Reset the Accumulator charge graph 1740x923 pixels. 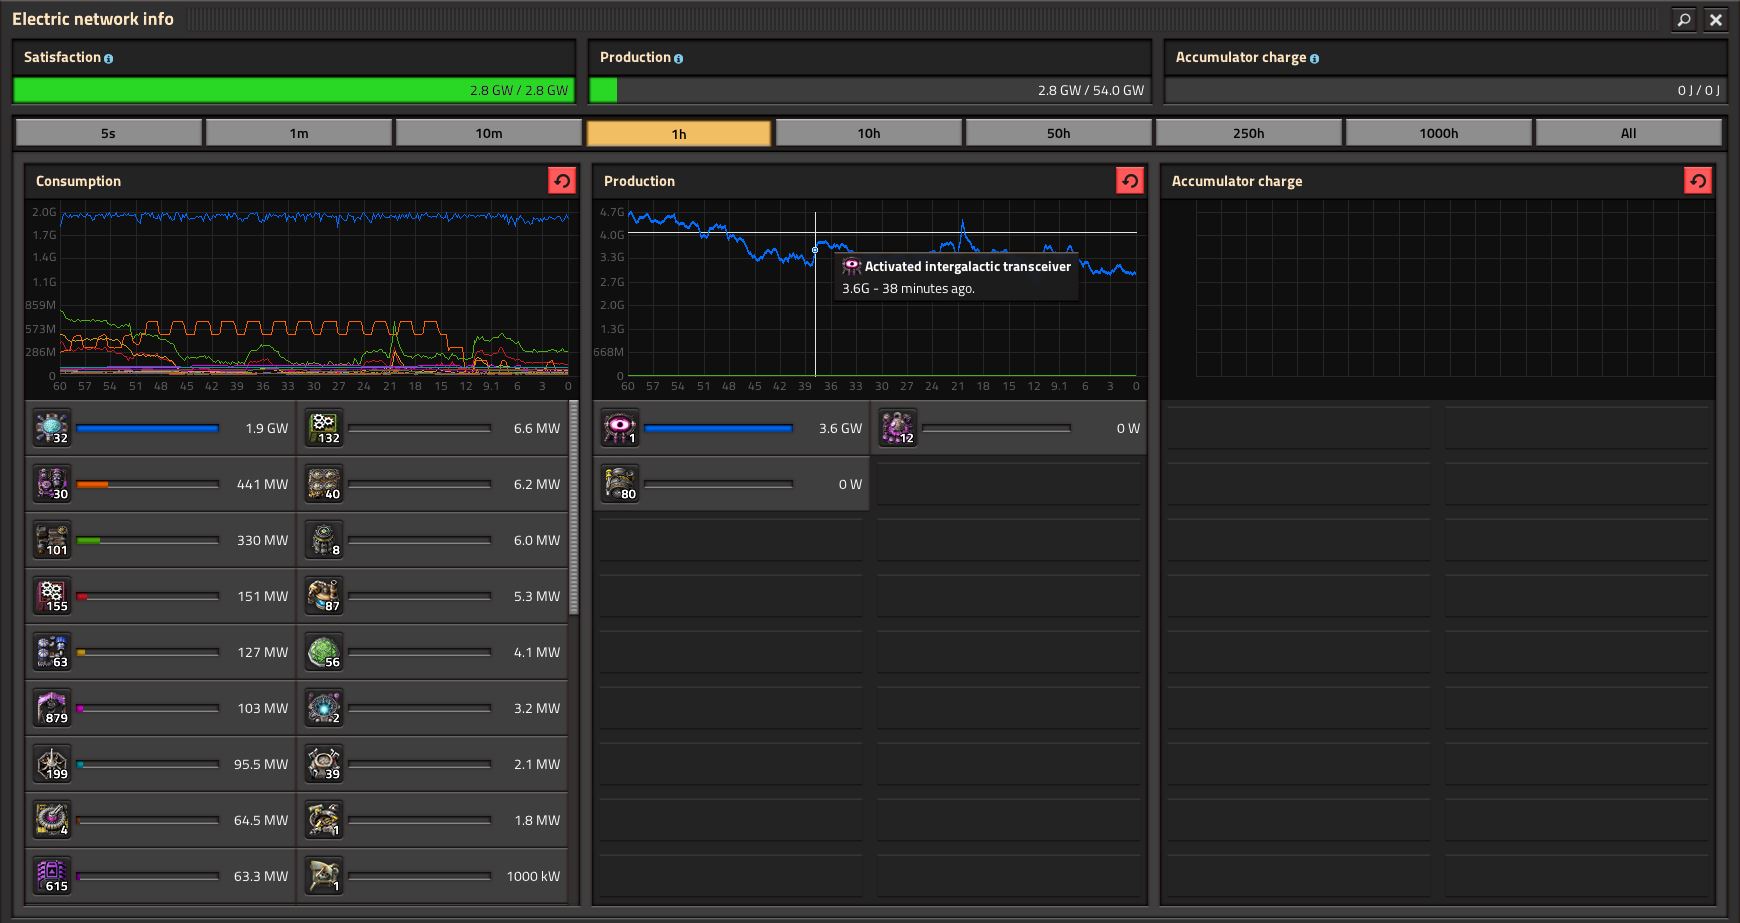tap(1698, 180)
